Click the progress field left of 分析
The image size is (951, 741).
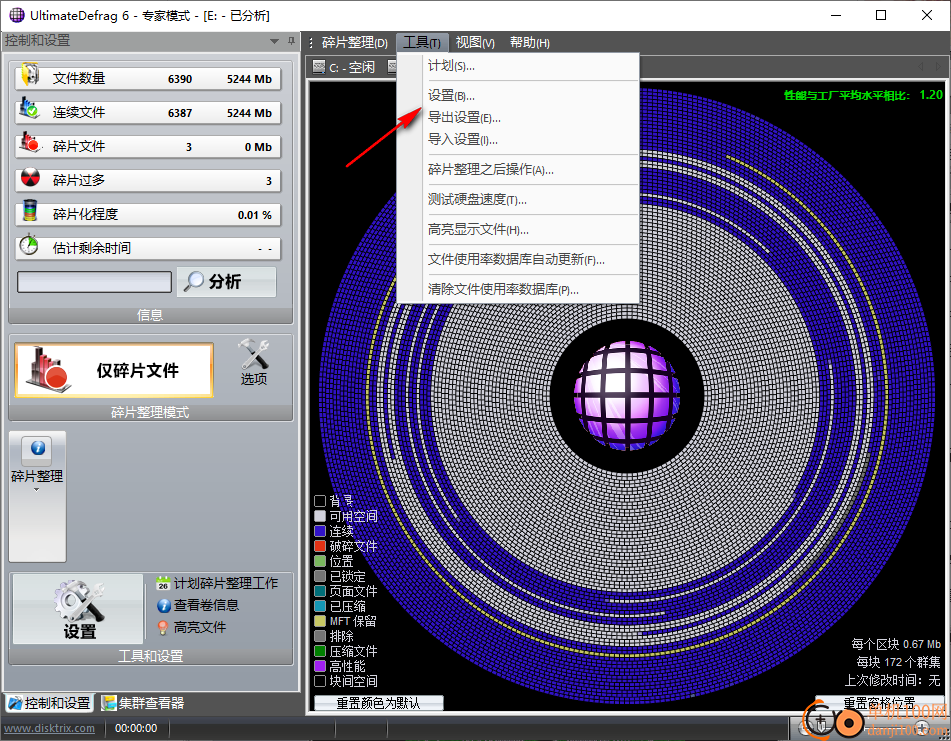(95, 282)
